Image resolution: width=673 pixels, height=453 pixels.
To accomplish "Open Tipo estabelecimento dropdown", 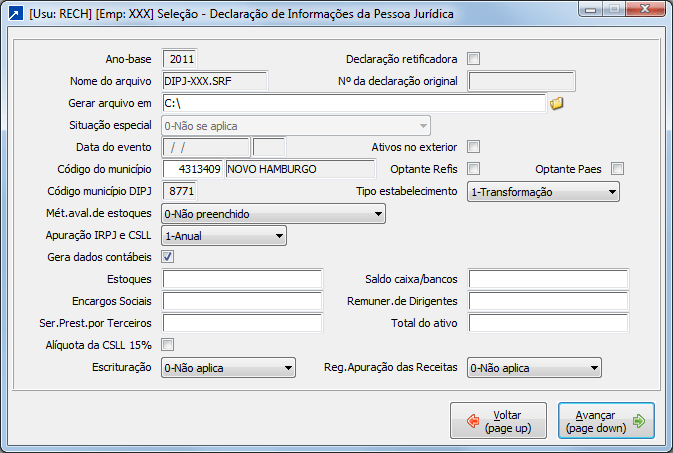I will pos(543,192).
